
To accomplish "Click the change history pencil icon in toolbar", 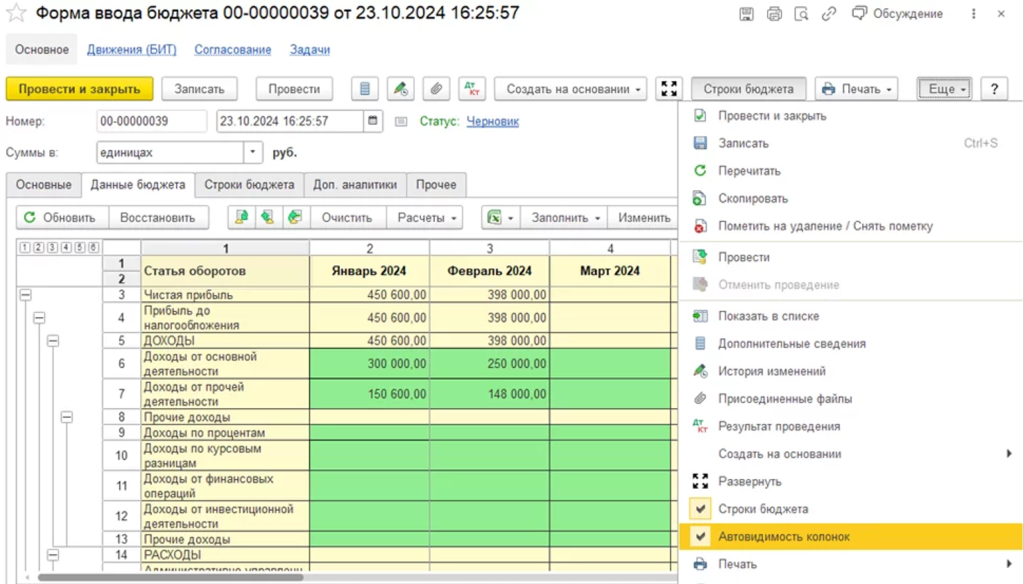I will pyautogui.click(x=400, y=89).
